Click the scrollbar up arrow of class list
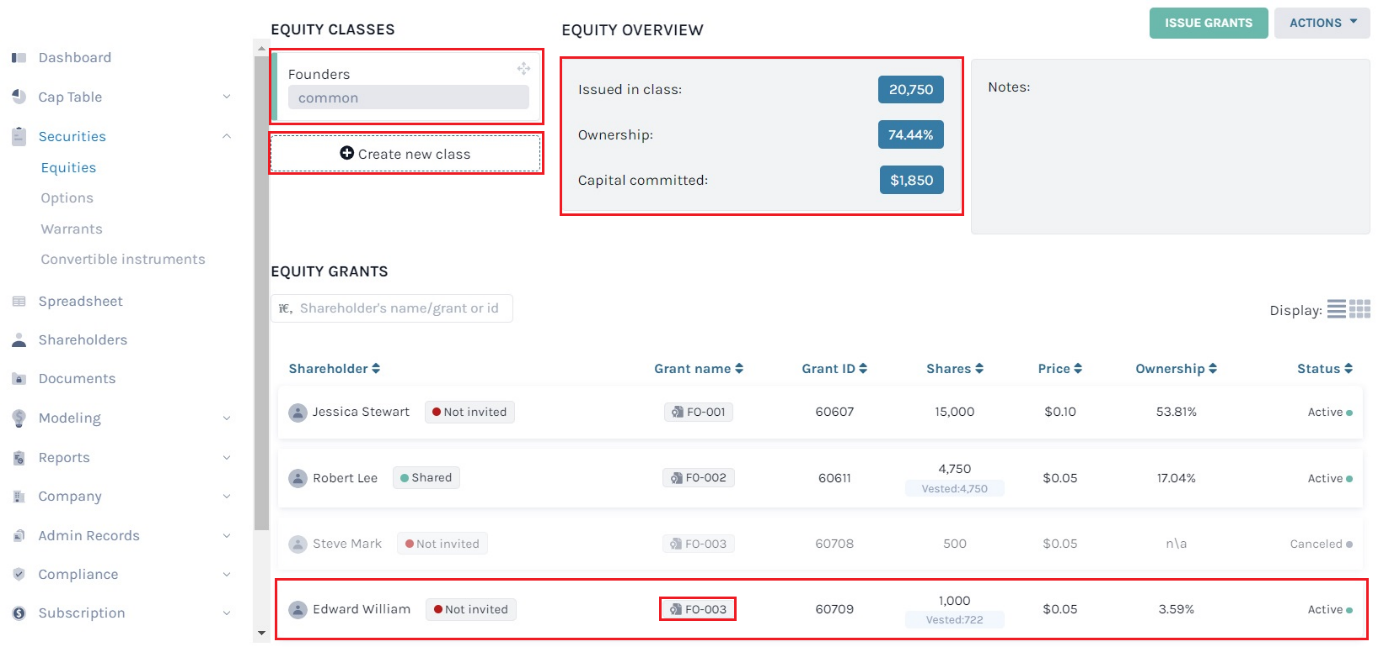This screenshot has height=652, width=1378. click(262, 49)
